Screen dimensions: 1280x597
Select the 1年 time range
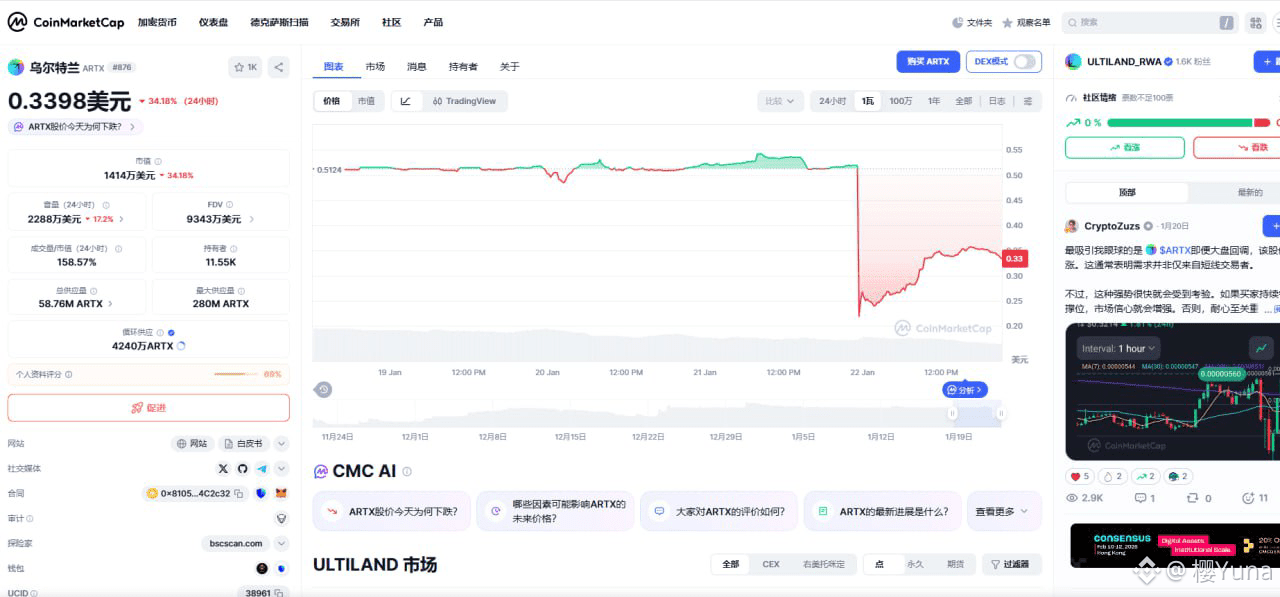[x=934, y=101]
